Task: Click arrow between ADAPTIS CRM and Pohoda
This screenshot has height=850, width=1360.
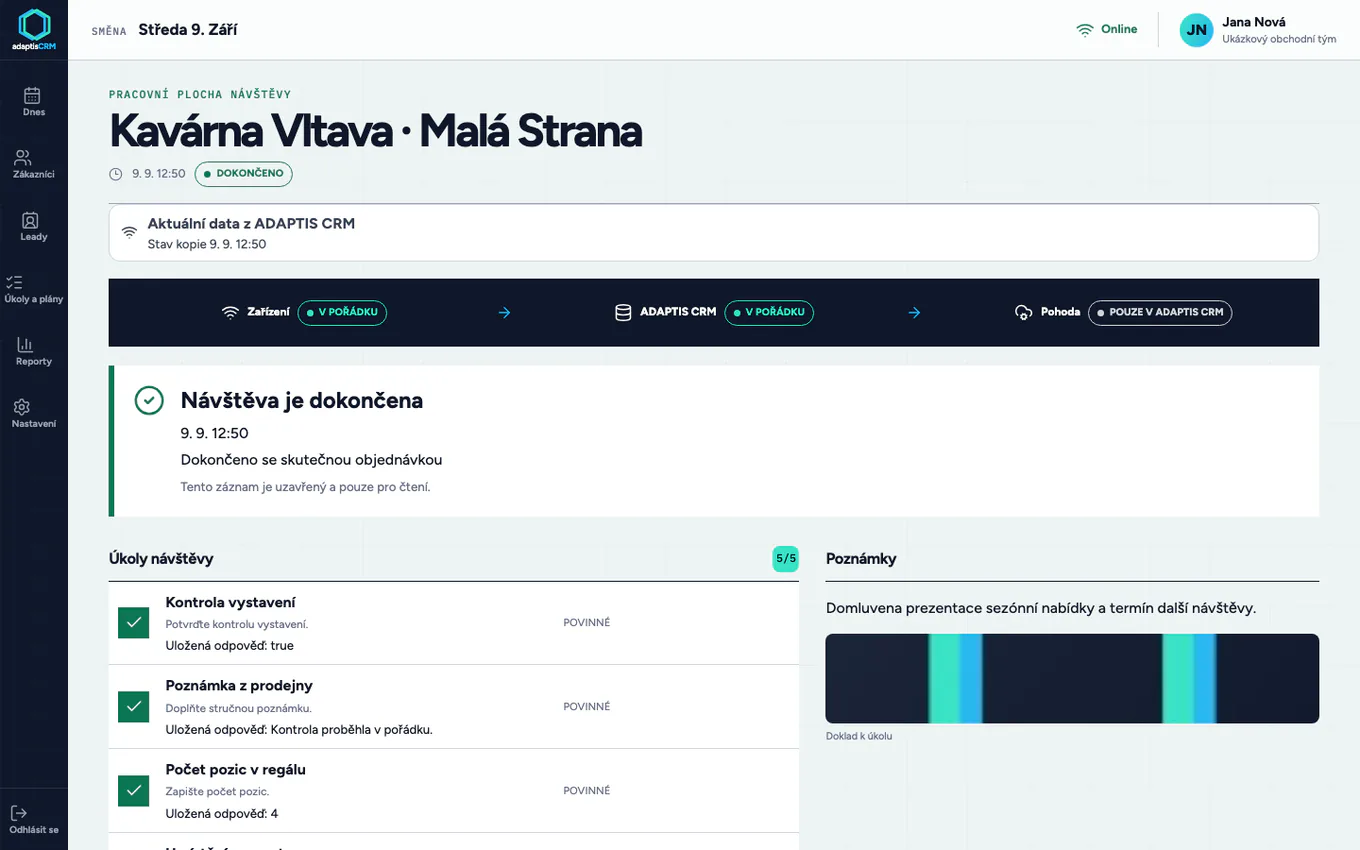Action: pos(914,312)
